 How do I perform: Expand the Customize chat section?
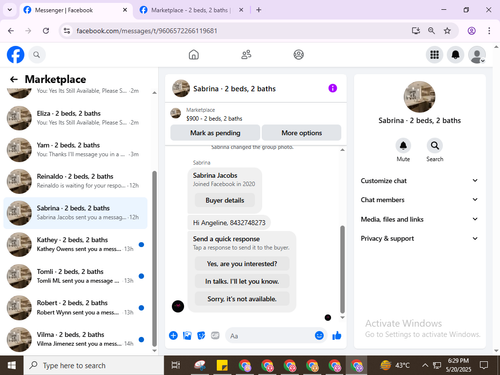coord(419,181)
